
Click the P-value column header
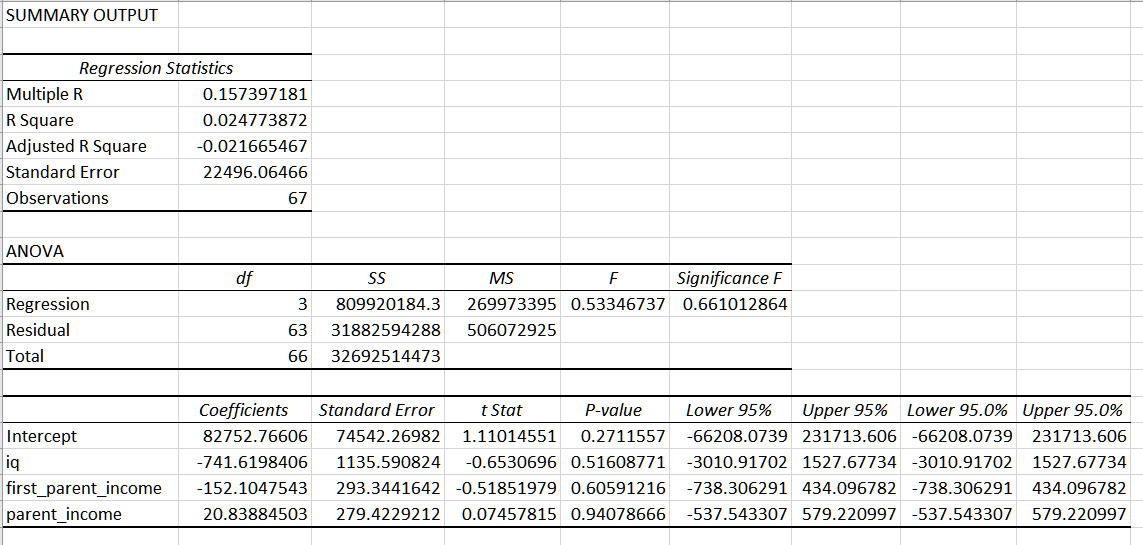coord(614,410)
